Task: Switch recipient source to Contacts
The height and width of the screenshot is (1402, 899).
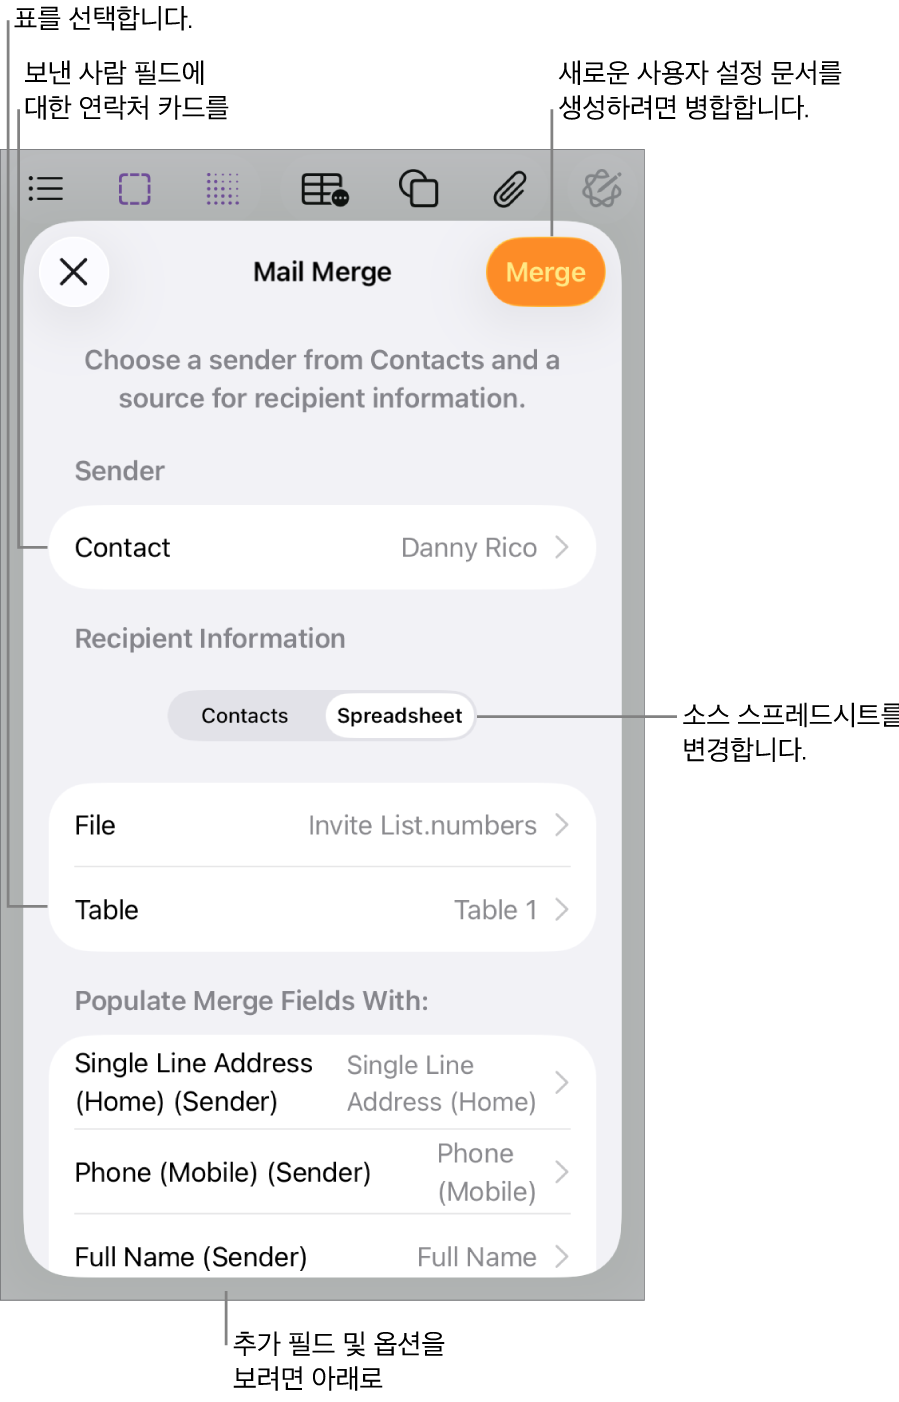Action: point(245,716)
